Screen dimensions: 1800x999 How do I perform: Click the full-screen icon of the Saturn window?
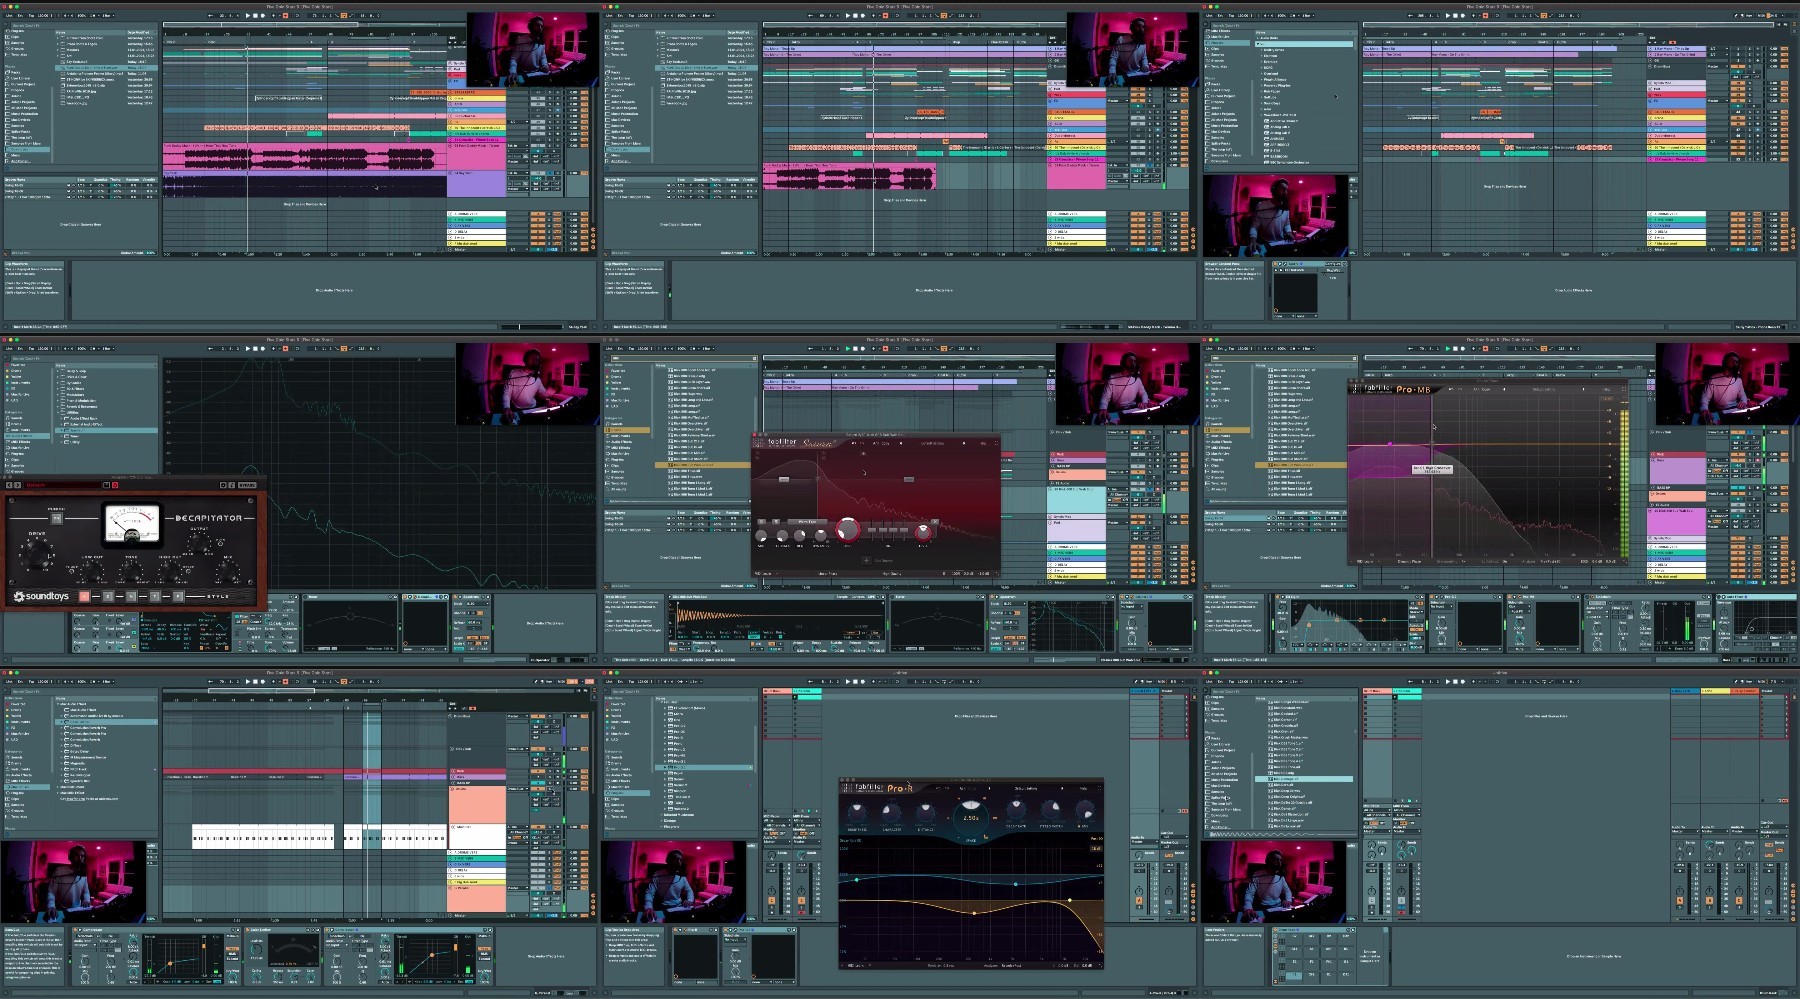[996, 443]
